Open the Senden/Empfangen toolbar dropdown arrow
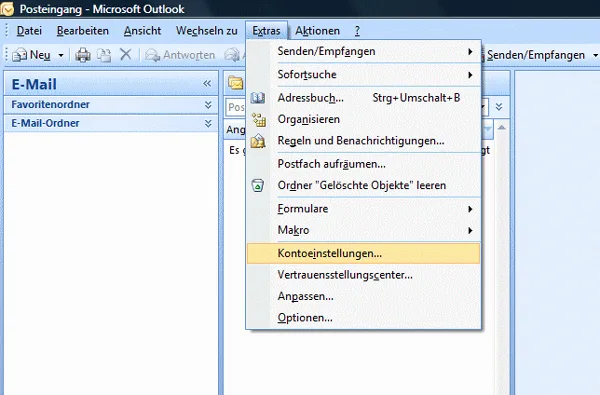This screenshot has height=395, width=600. point(595,55)
